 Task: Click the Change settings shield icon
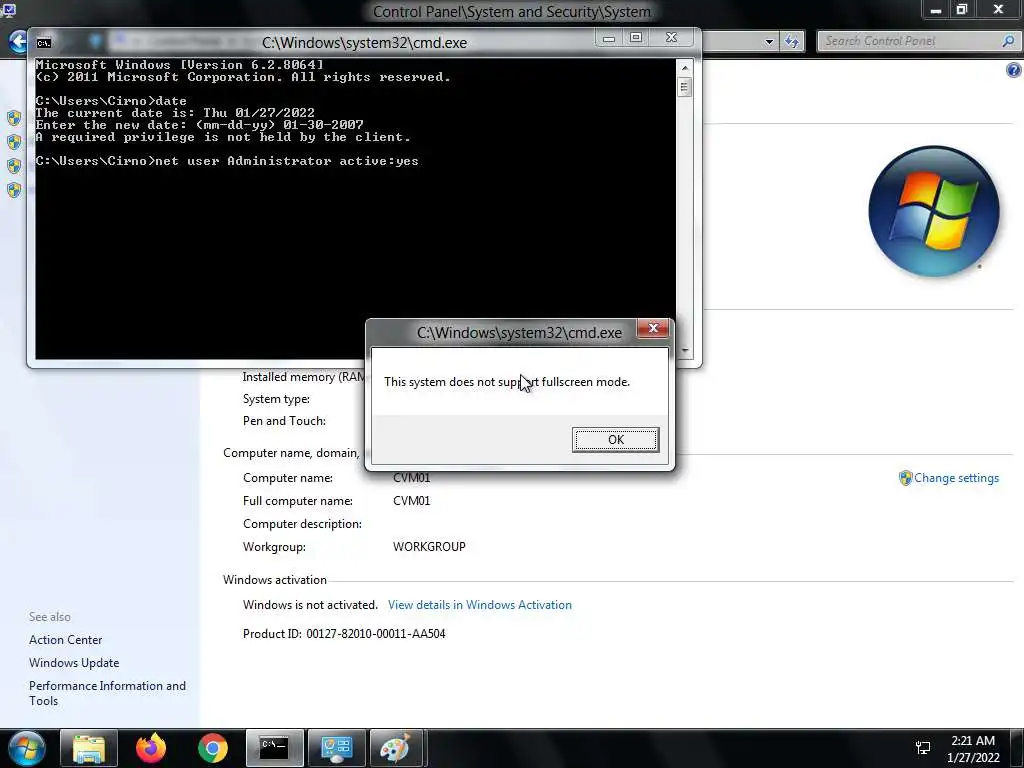tap(905, 478)
